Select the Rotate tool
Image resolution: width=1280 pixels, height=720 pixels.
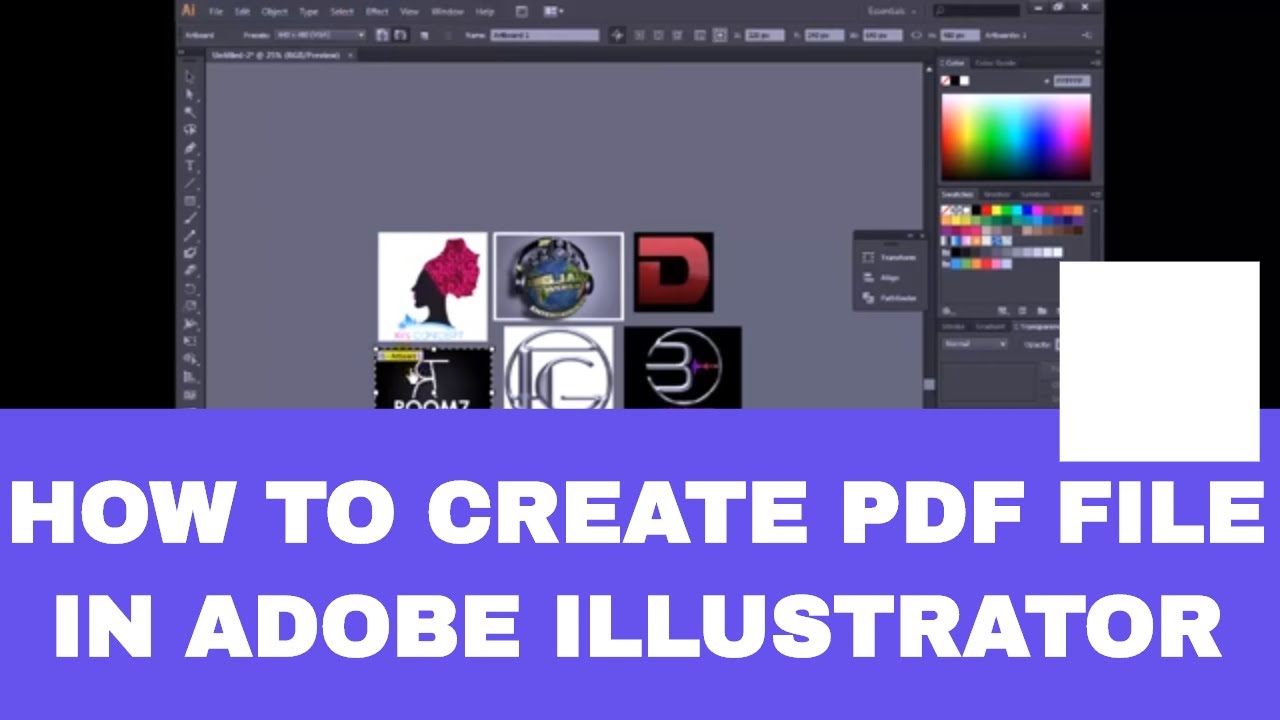coord(190,289)
